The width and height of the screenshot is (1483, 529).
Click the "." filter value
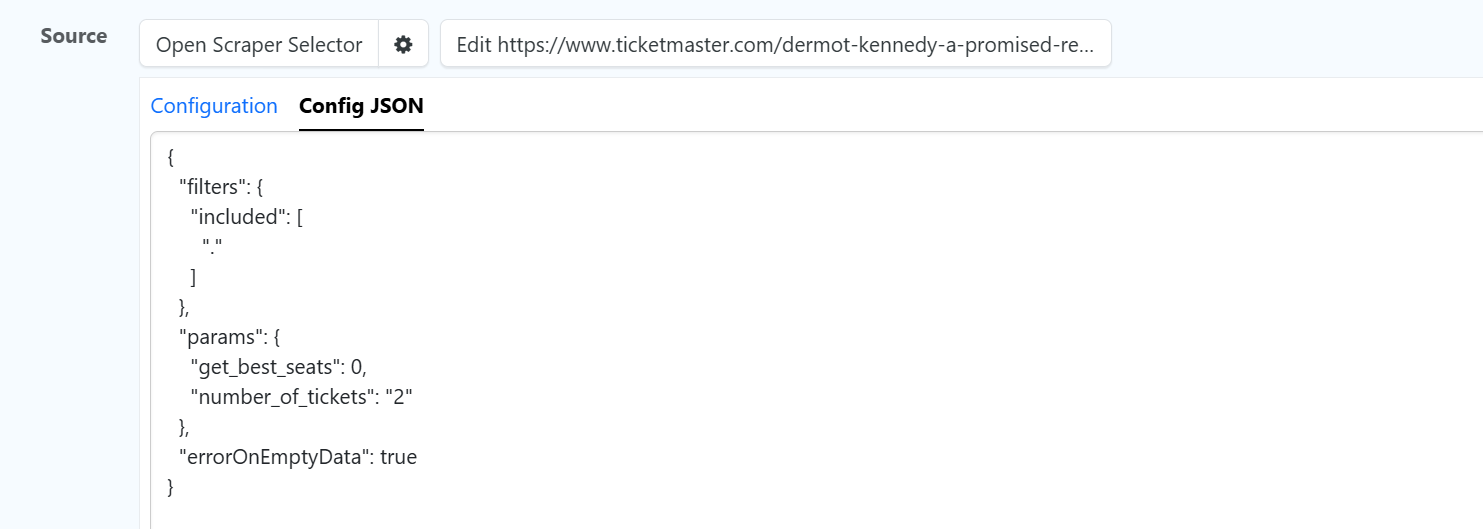pyautogui.click(x=211, y=247)
